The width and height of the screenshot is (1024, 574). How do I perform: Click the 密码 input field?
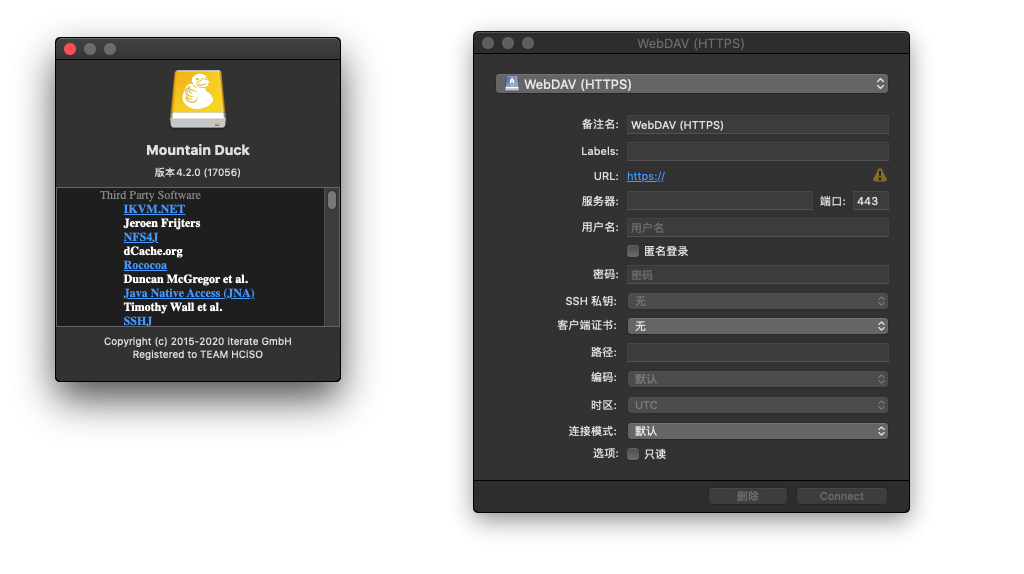(x=758, y=275)
